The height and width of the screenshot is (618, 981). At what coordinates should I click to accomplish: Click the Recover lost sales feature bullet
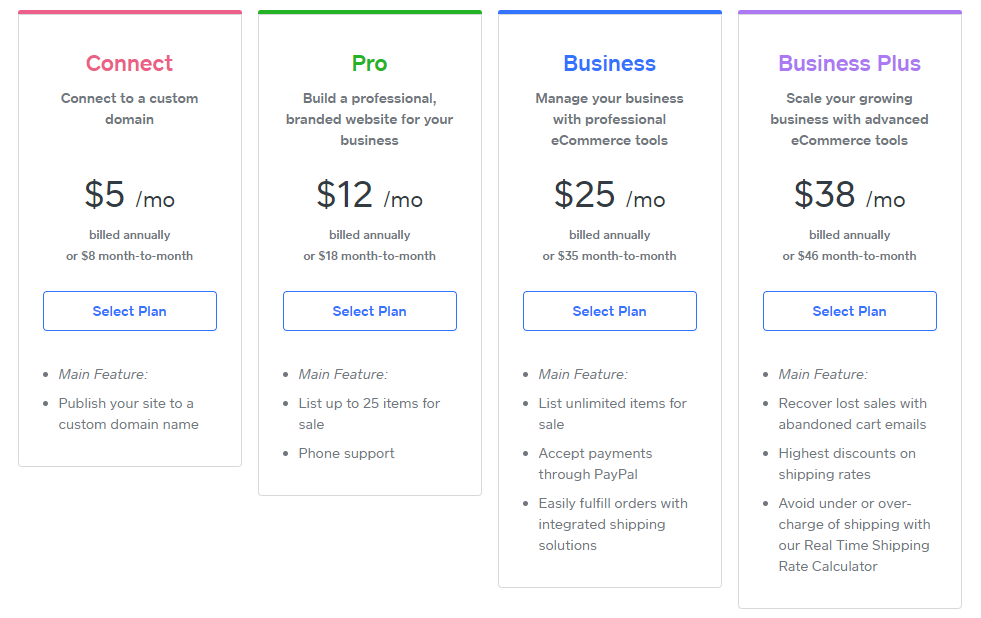coord(852,413)
